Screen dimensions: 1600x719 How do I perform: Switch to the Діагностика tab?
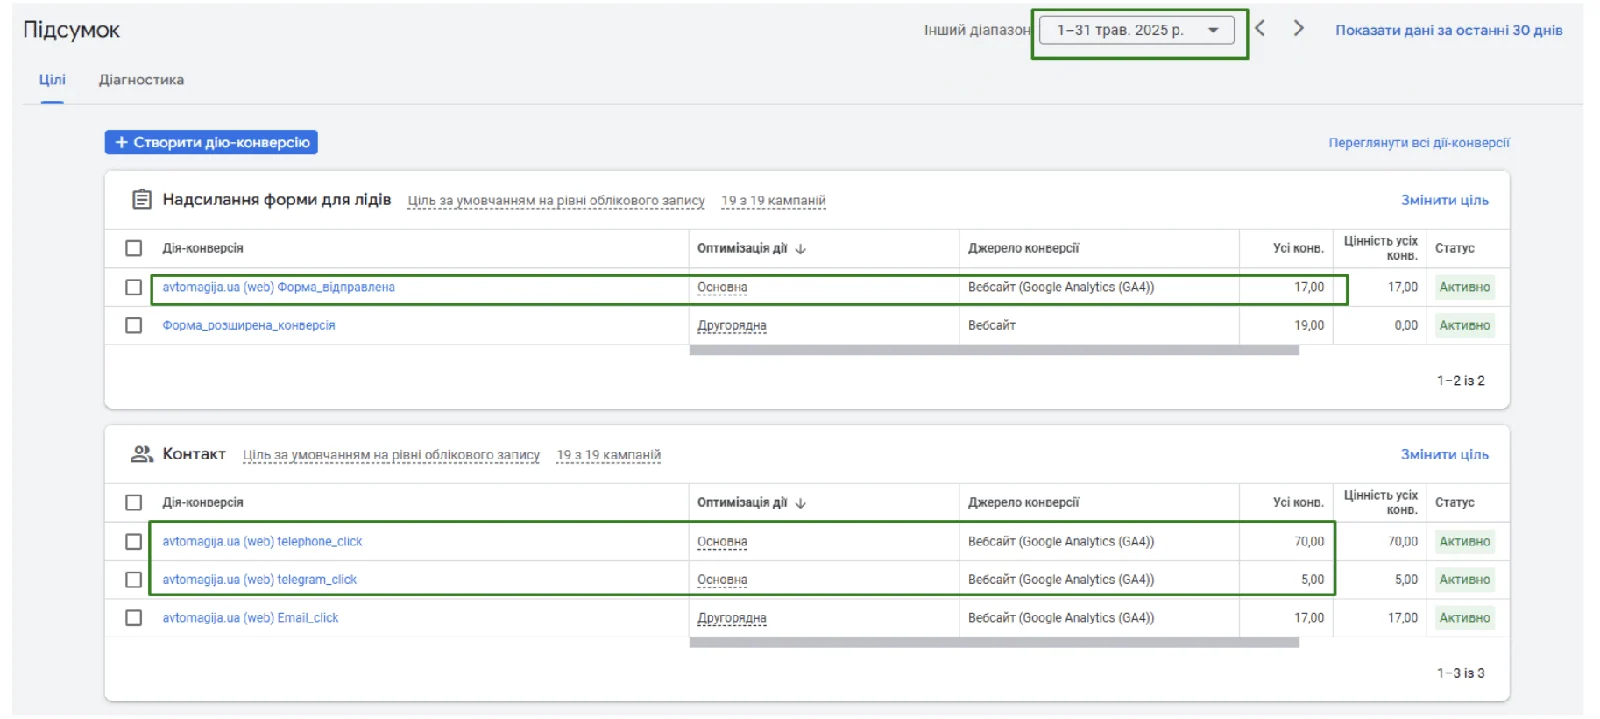coord(141,80)
